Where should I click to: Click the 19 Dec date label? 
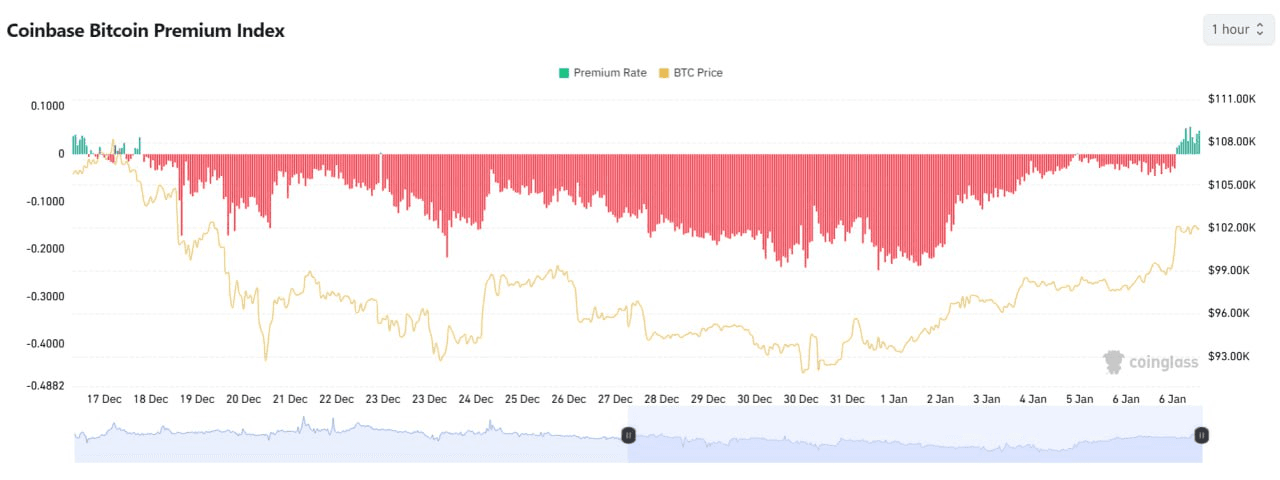(197, 399)
